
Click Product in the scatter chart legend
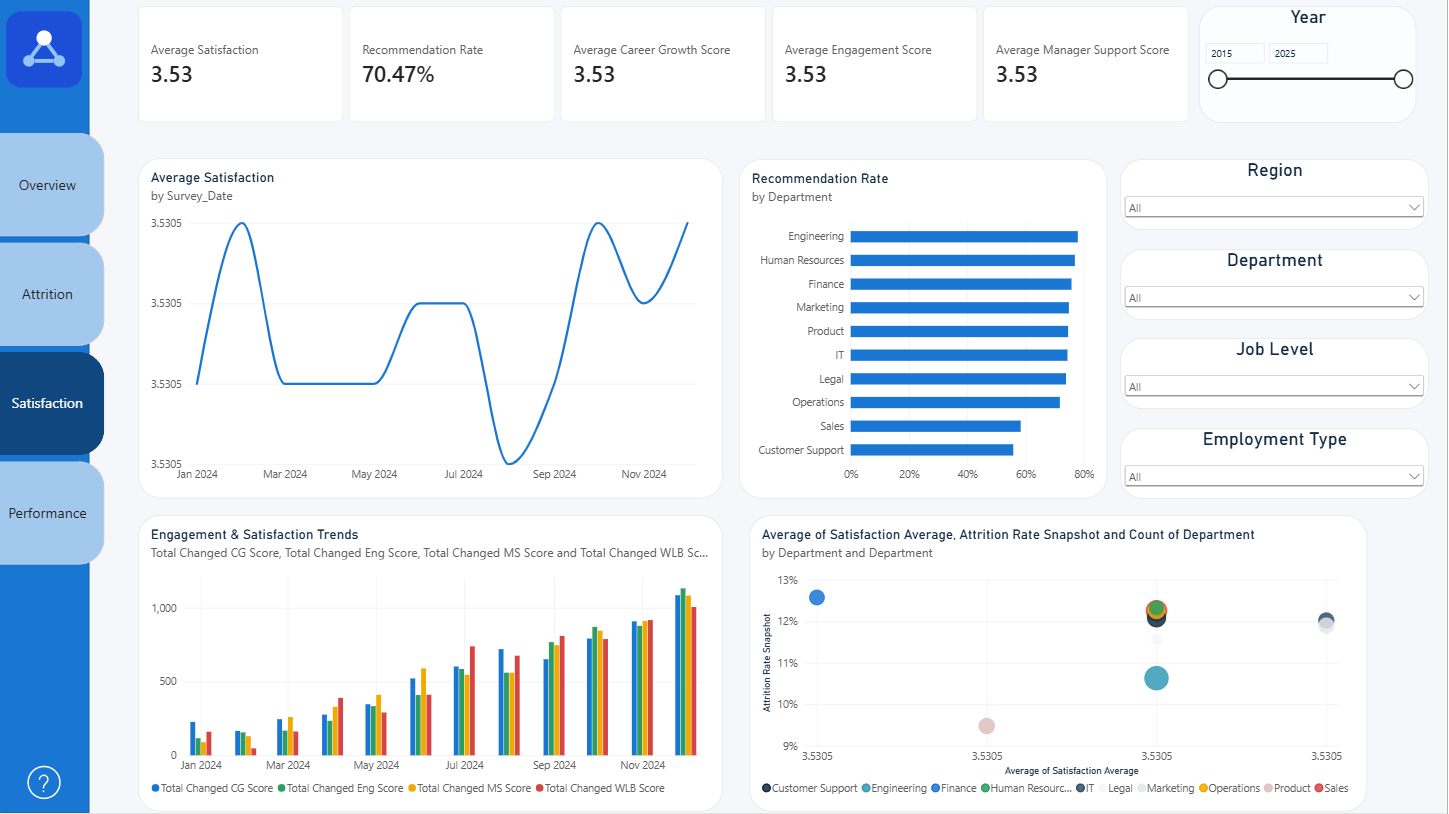coord(1288,788)
